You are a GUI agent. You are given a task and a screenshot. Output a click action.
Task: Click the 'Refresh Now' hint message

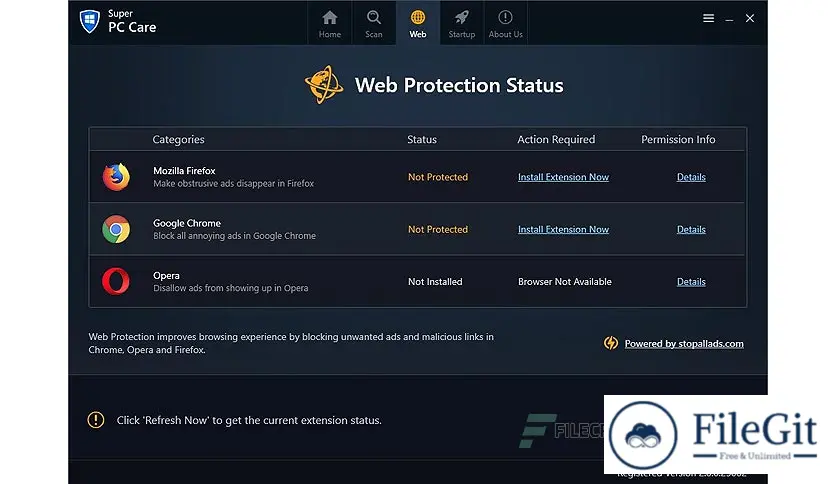[249, 420]
